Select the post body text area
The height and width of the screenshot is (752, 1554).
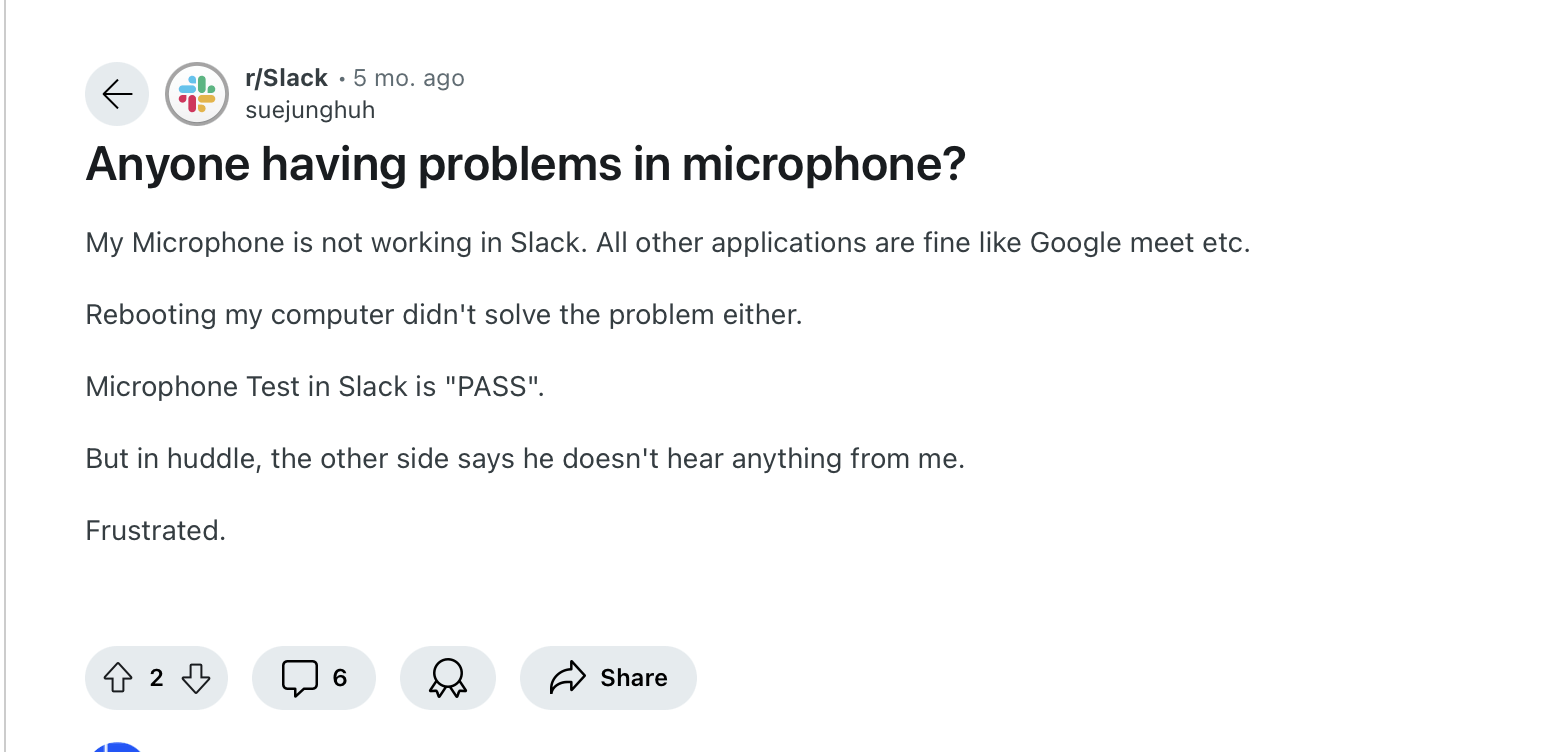600,386
